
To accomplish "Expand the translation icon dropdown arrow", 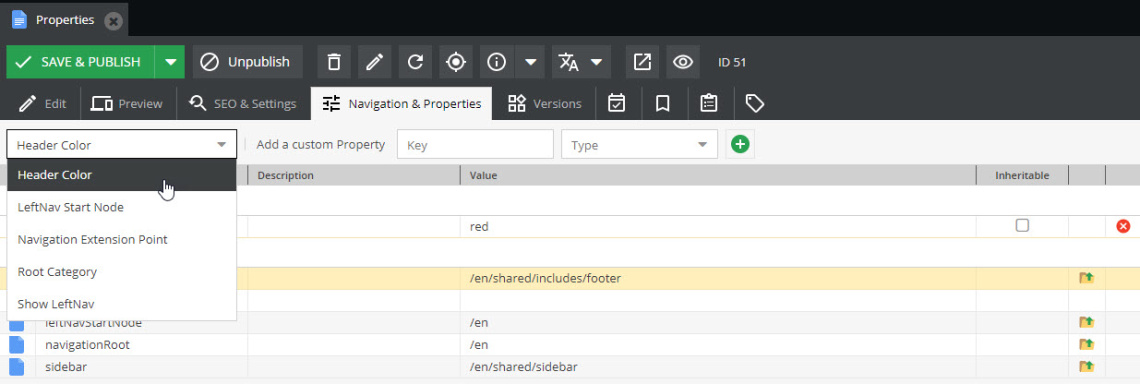I will click(x=596, y=62).
